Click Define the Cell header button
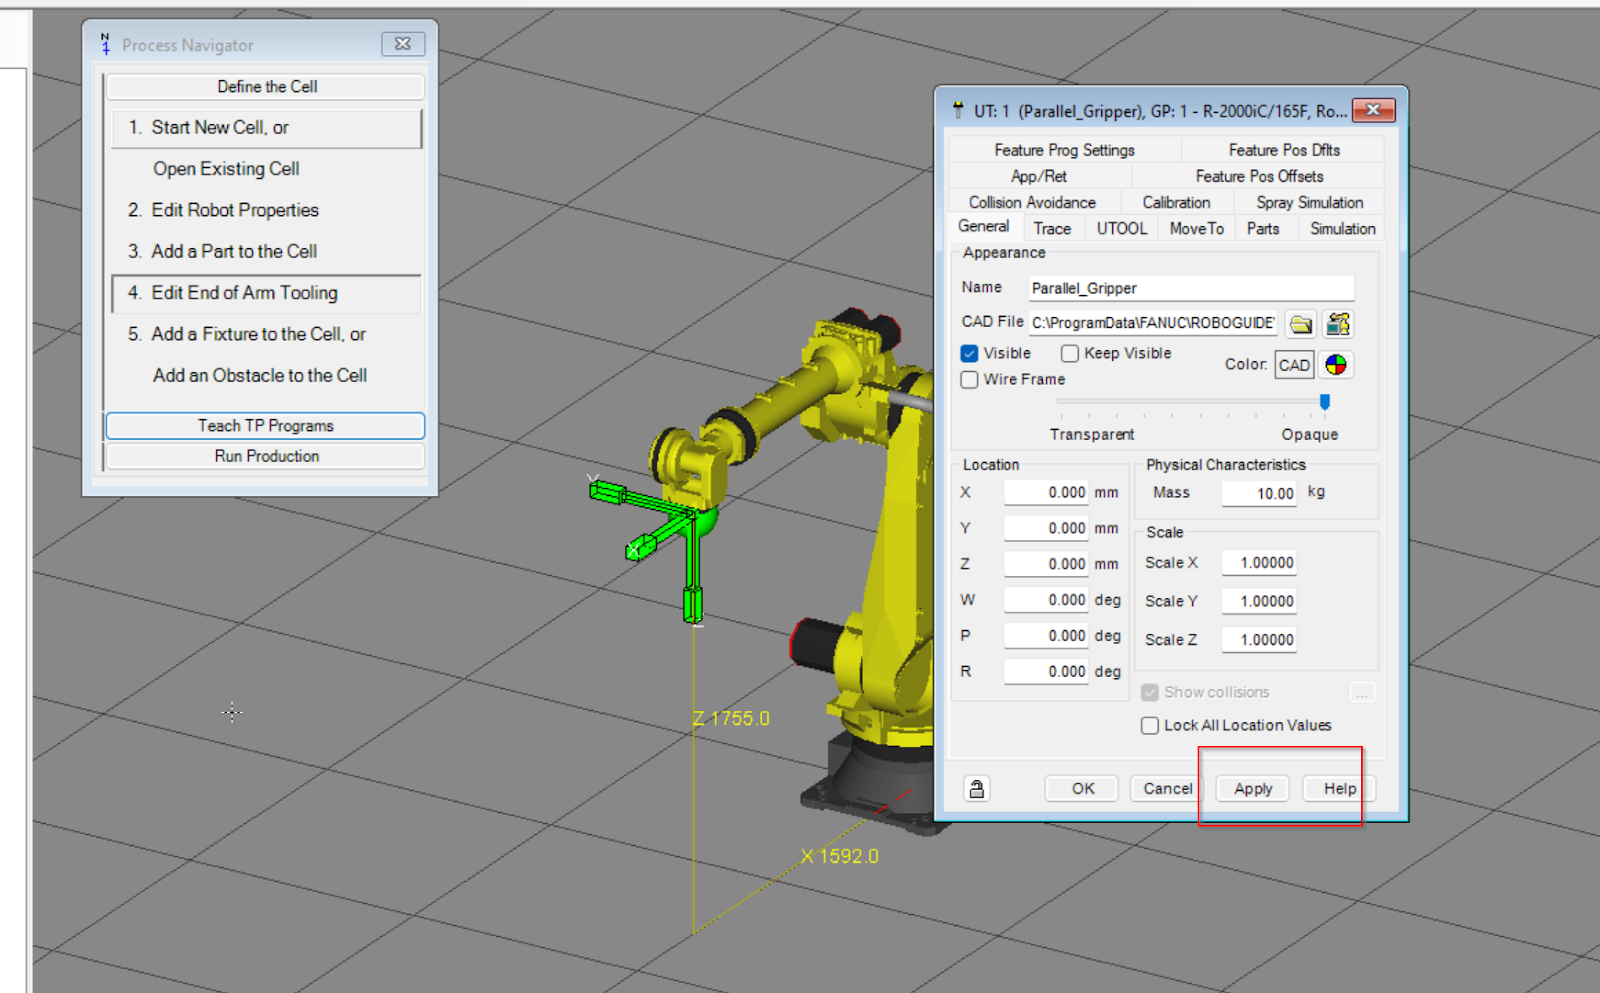This screenshot has height=993, width=1600. click(266, 87)
